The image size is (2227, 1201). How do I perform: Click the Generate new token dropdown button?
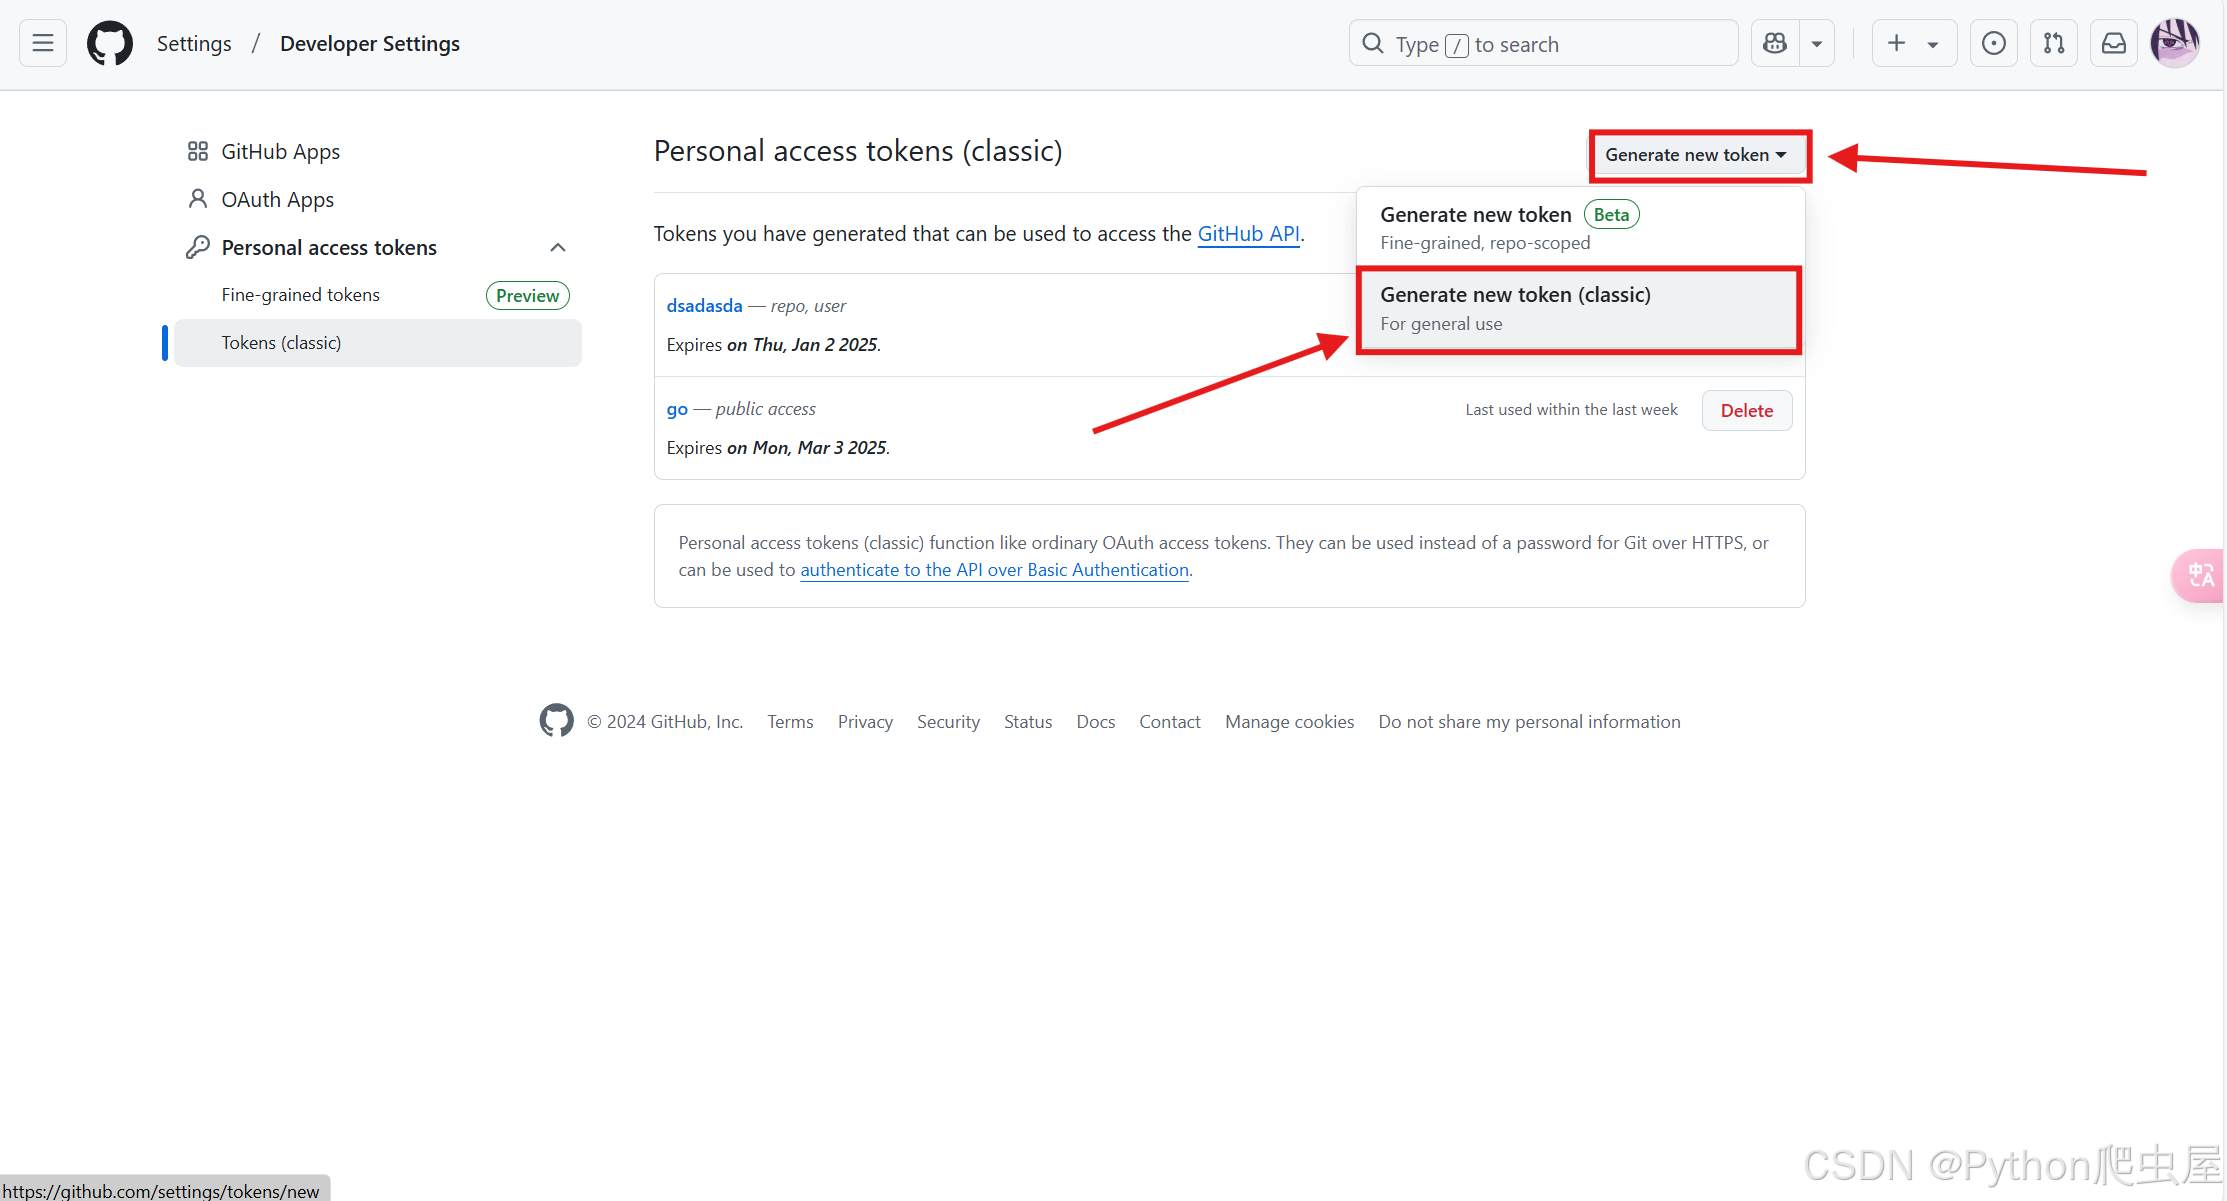[x=1696, y=155]
